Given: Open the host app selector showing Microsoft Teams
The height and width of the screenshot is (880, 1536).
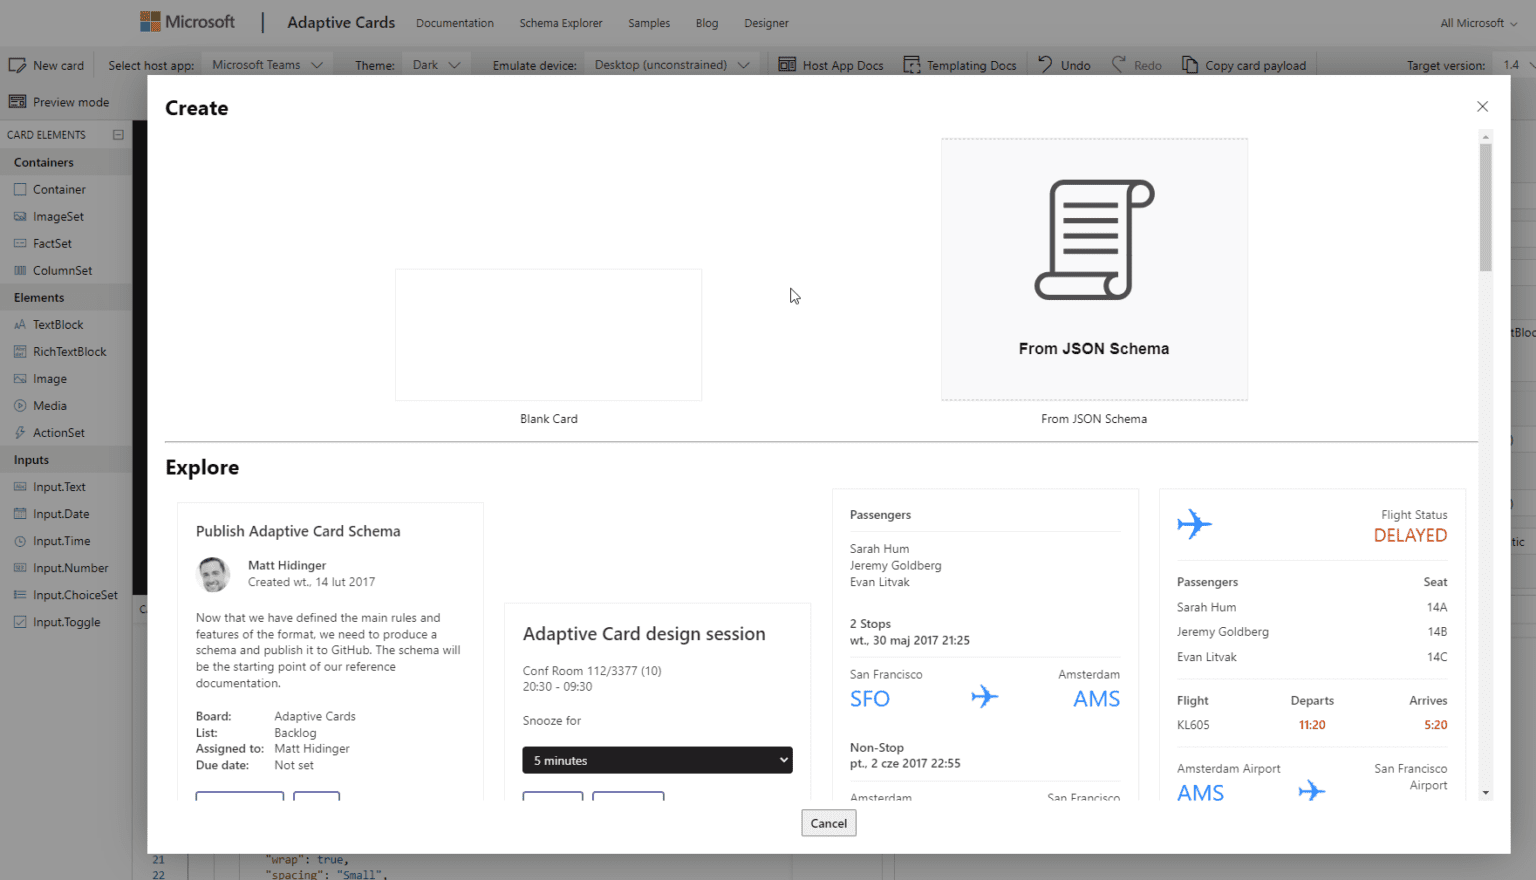Looking at the screenshot, I should pyautogui.click(x=267, y=64).
